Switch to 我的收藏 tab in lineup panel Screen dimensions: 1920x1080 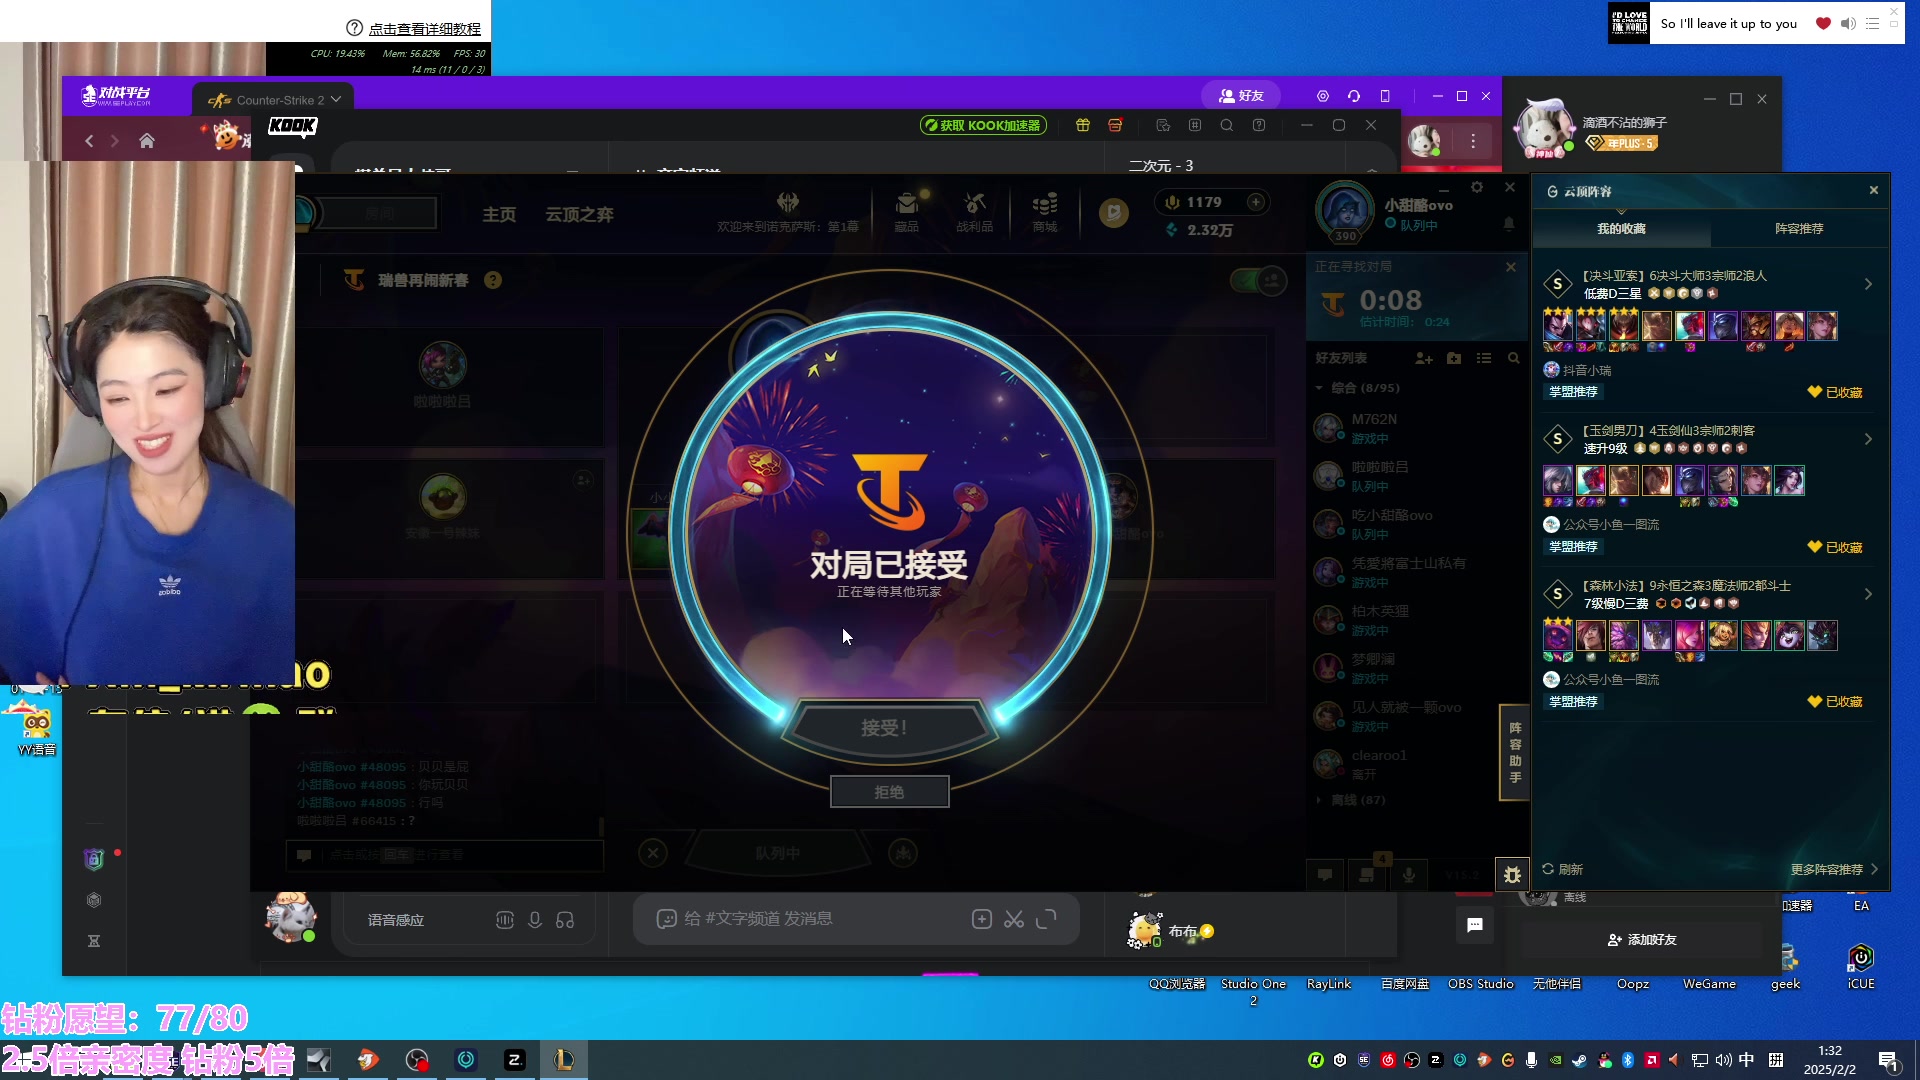pyautogui.click(x=1621, y=229)
